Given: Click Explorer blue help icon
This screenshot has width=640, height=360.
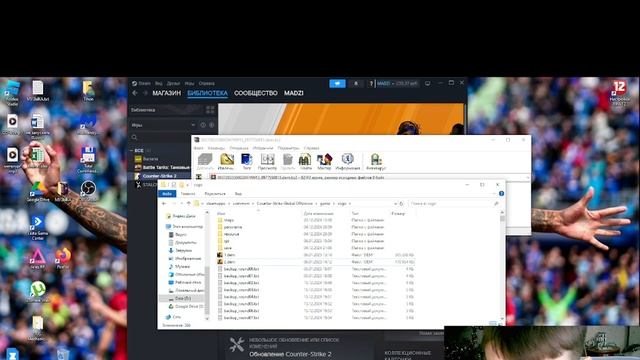Looking at the screenshot, I should pos(501,193).
